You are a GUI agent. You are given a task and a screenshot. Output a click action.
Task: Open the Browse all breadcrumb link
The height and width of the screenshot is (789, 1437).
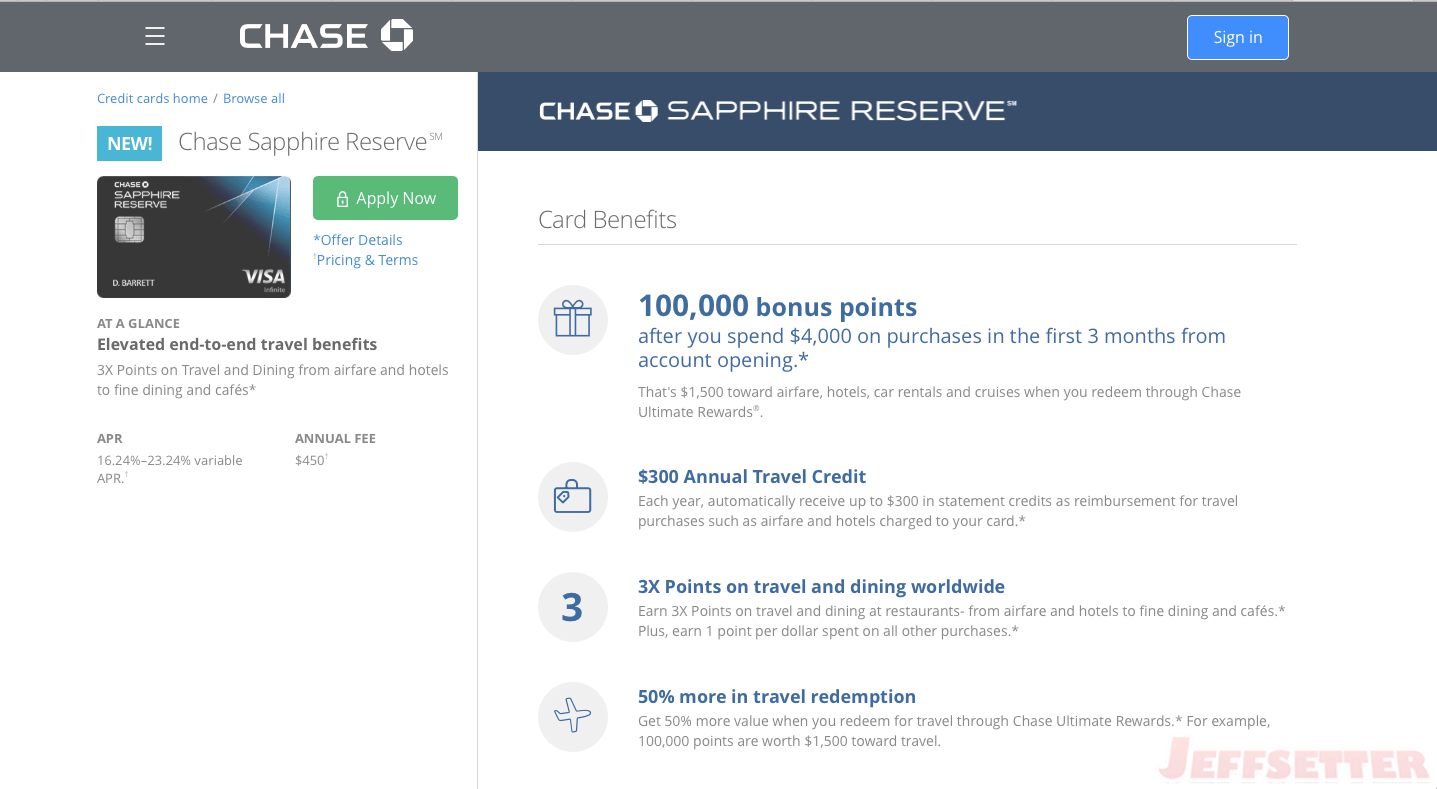click(254, 98)
